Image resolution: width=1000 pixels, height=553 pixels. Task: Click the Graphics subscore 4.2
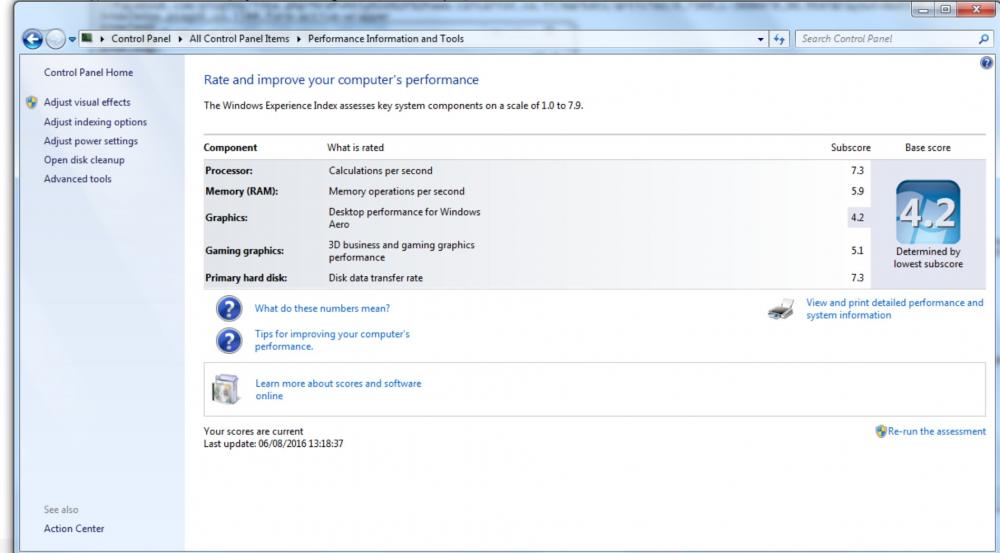[857, 218]
